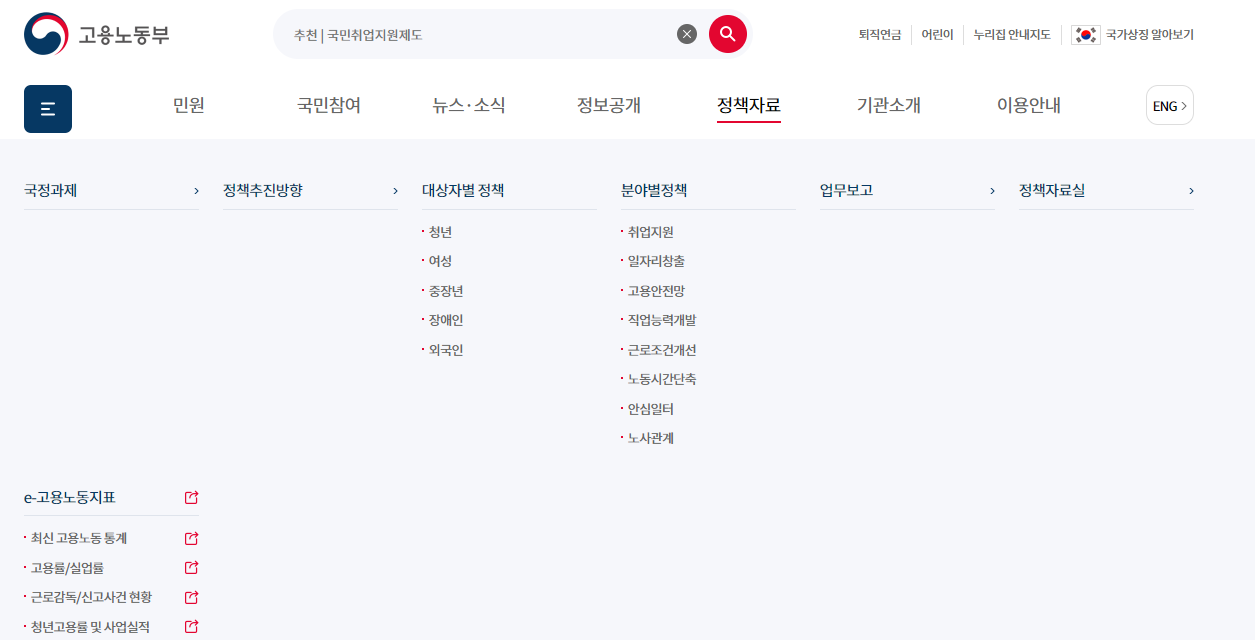The image size is (1255, 640).
Task: Open the 정책자료실 heading link
Action: (1052, 190)
